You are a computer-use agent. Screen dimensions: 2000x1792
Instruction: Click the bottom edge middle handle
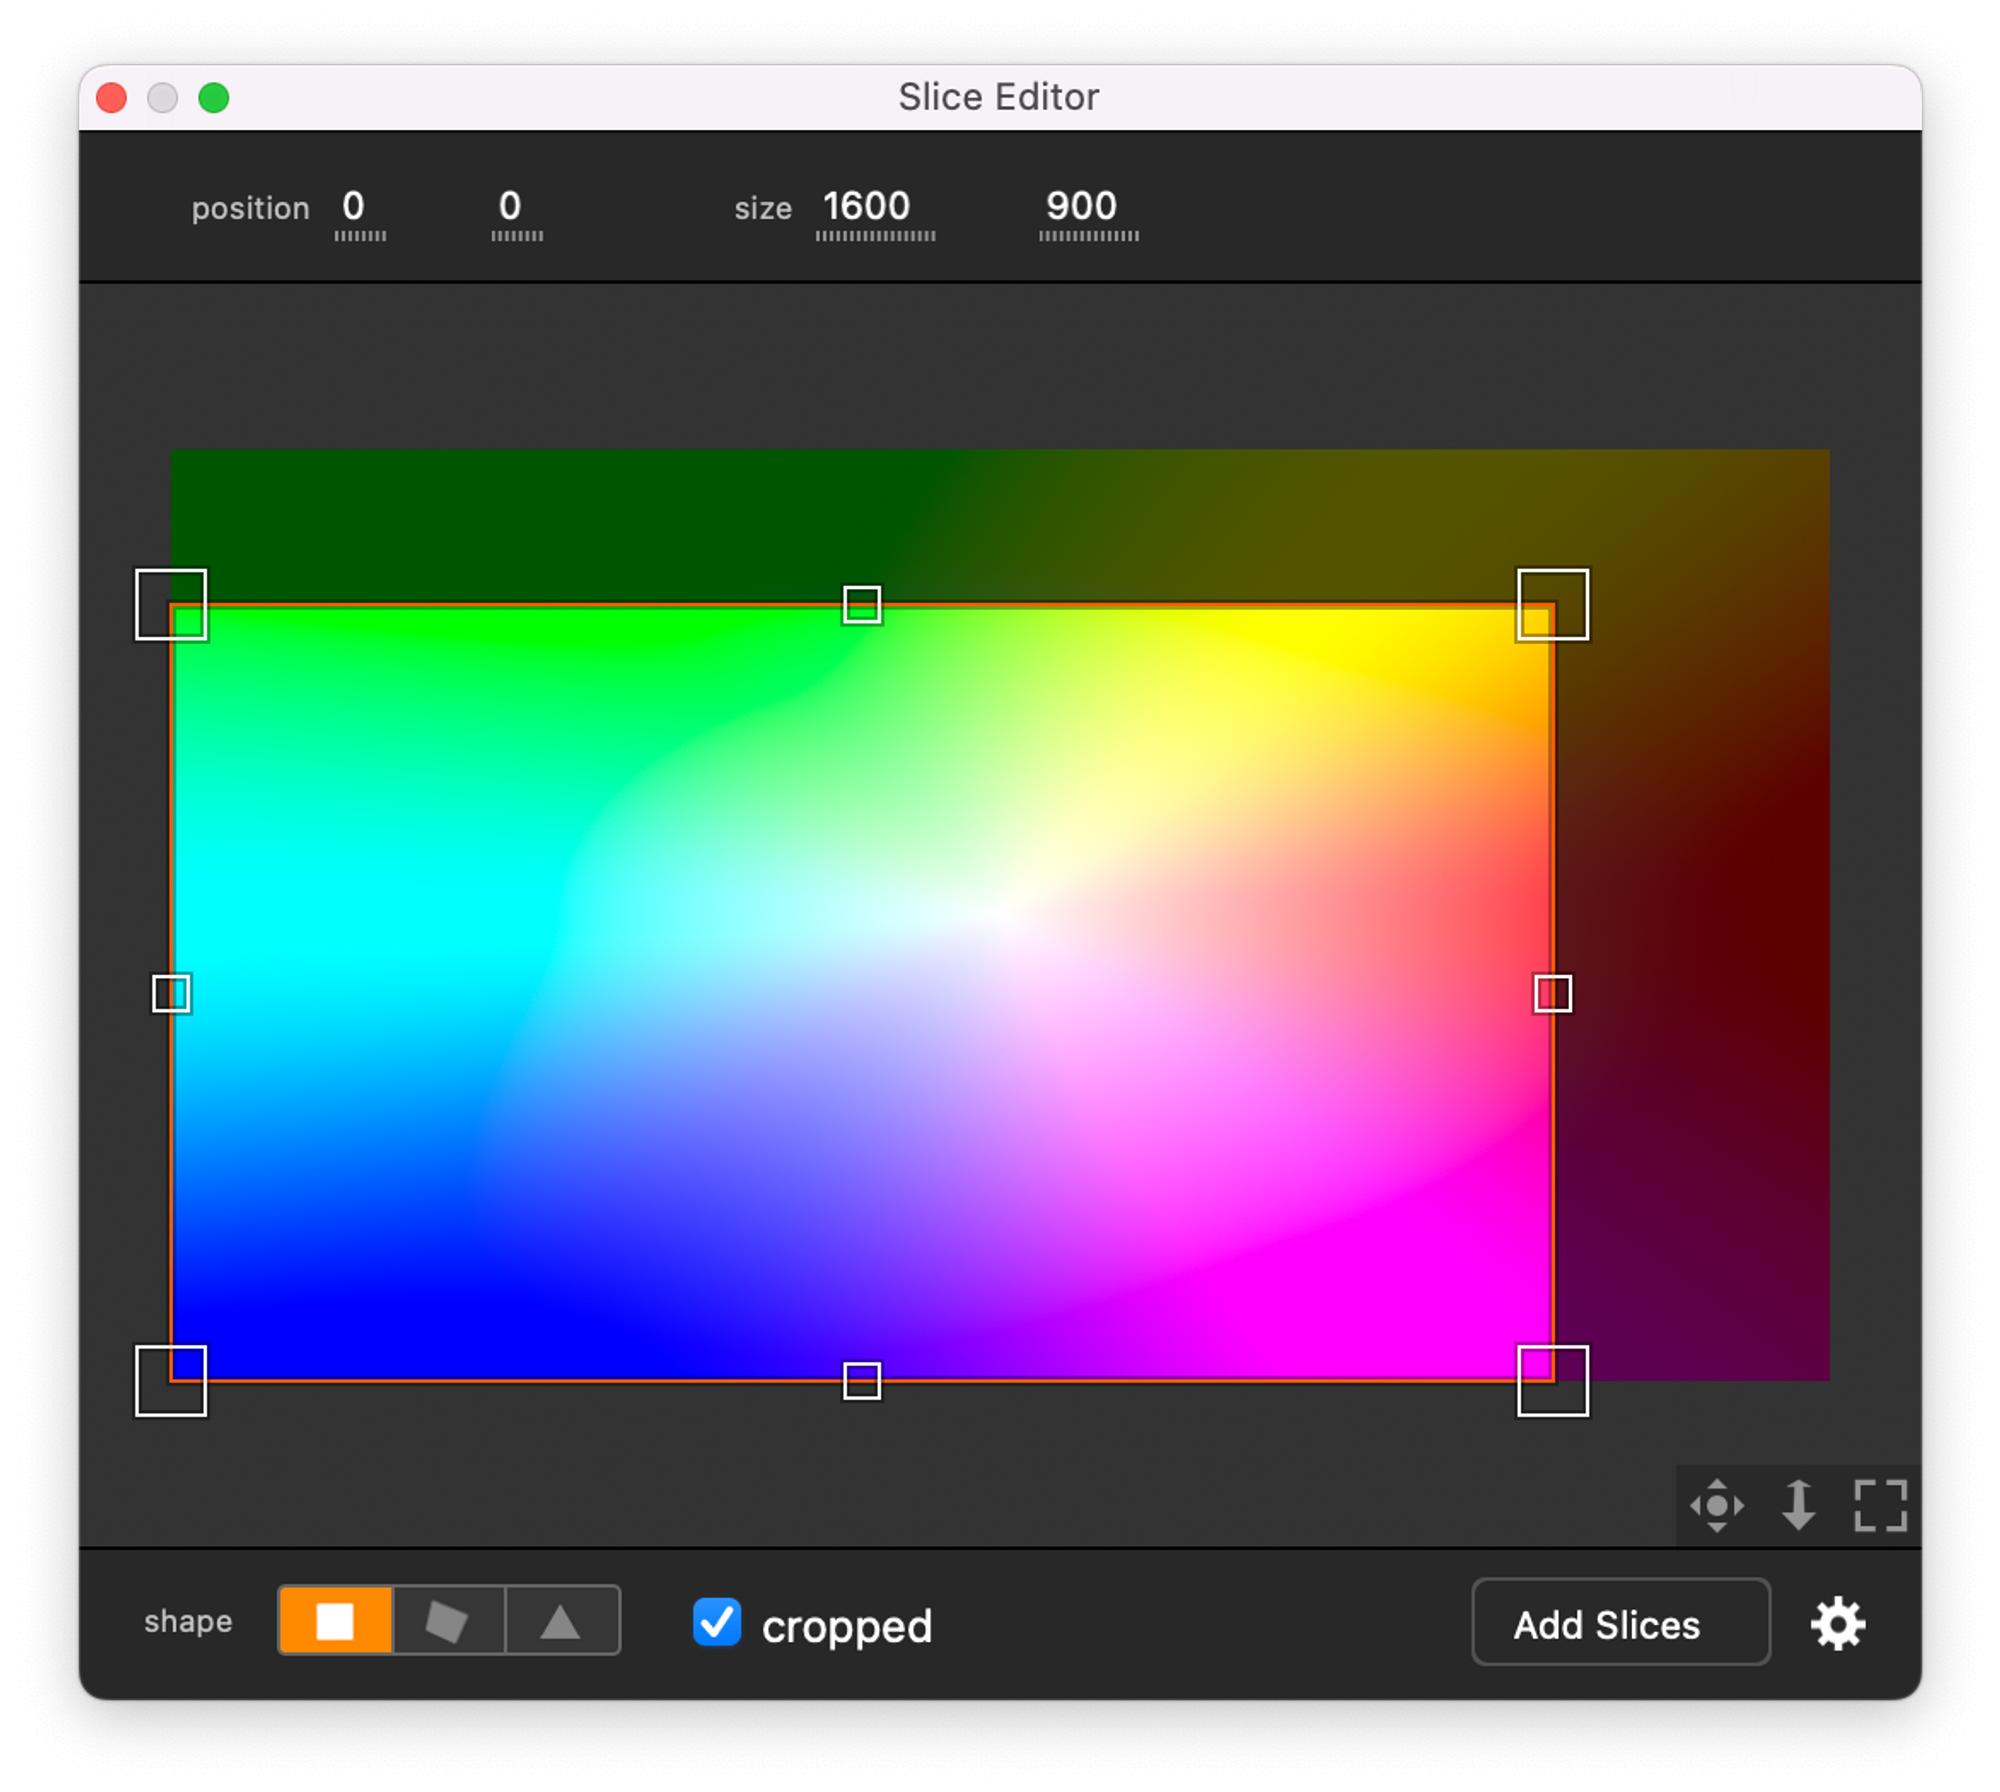click(x=862, y=1381)
